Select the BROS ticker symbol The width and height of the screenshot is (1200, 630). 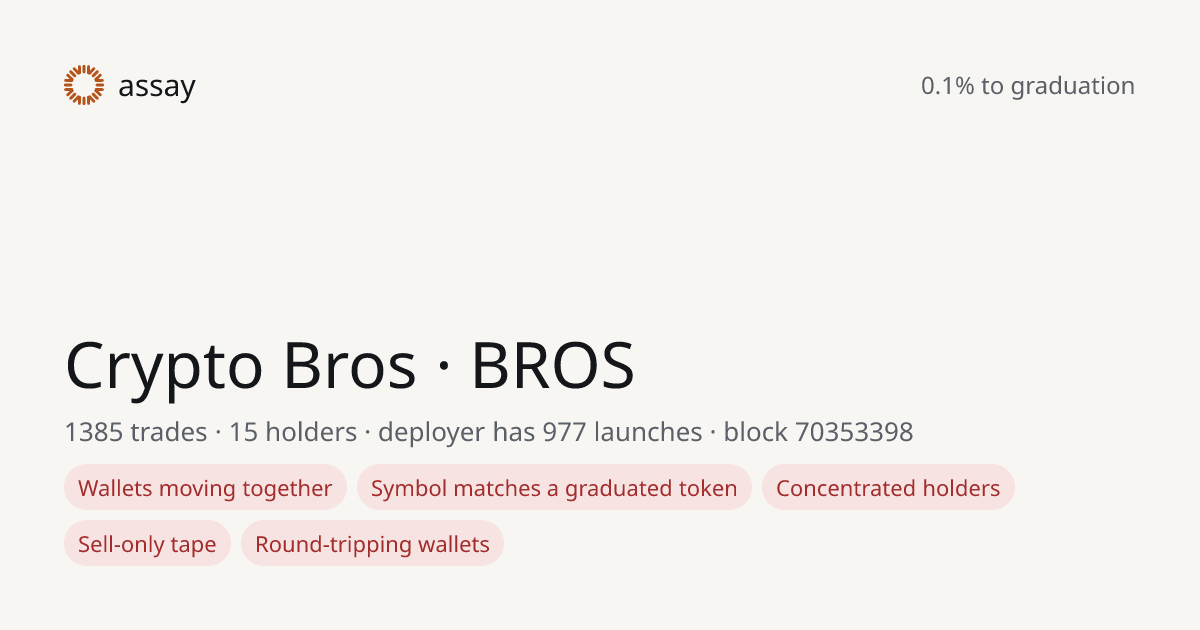click(553, 365)
